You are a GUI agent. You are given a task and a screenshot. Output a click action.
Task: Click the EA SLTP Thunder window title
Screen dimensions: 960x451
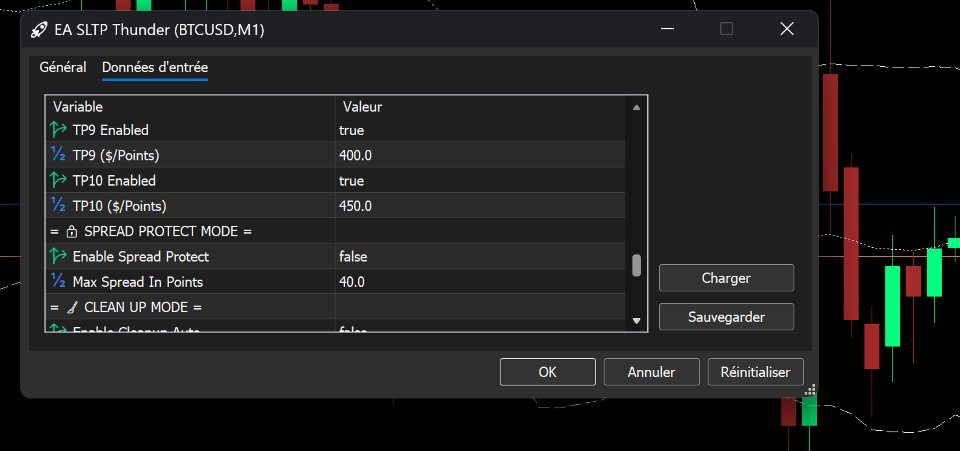click(x=159, y=30)
